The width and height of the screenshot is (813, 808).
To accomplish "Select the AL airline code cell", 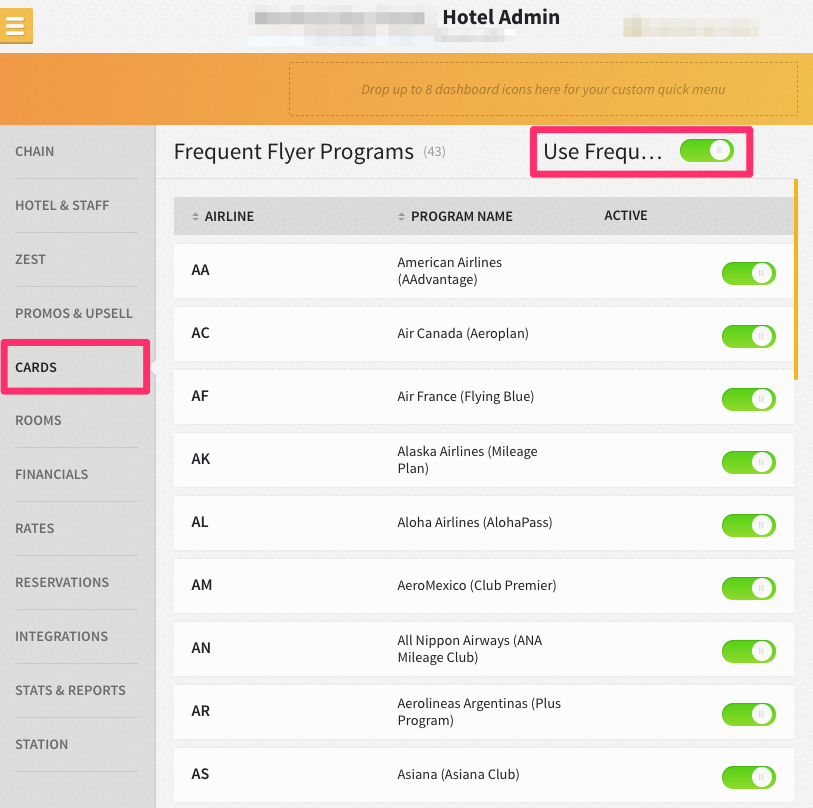I will [200, 522].
